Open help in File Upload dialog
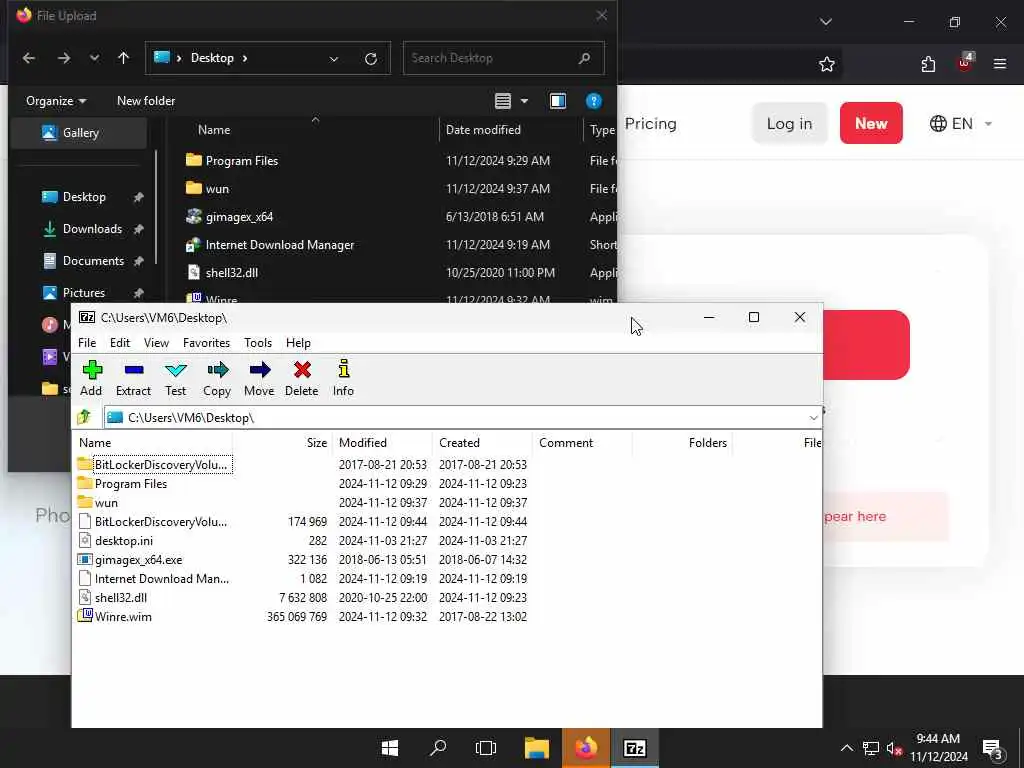Image resolution: width=1024 pixels, height=768 pixels. pyautogui.click(x=594, y=101)
